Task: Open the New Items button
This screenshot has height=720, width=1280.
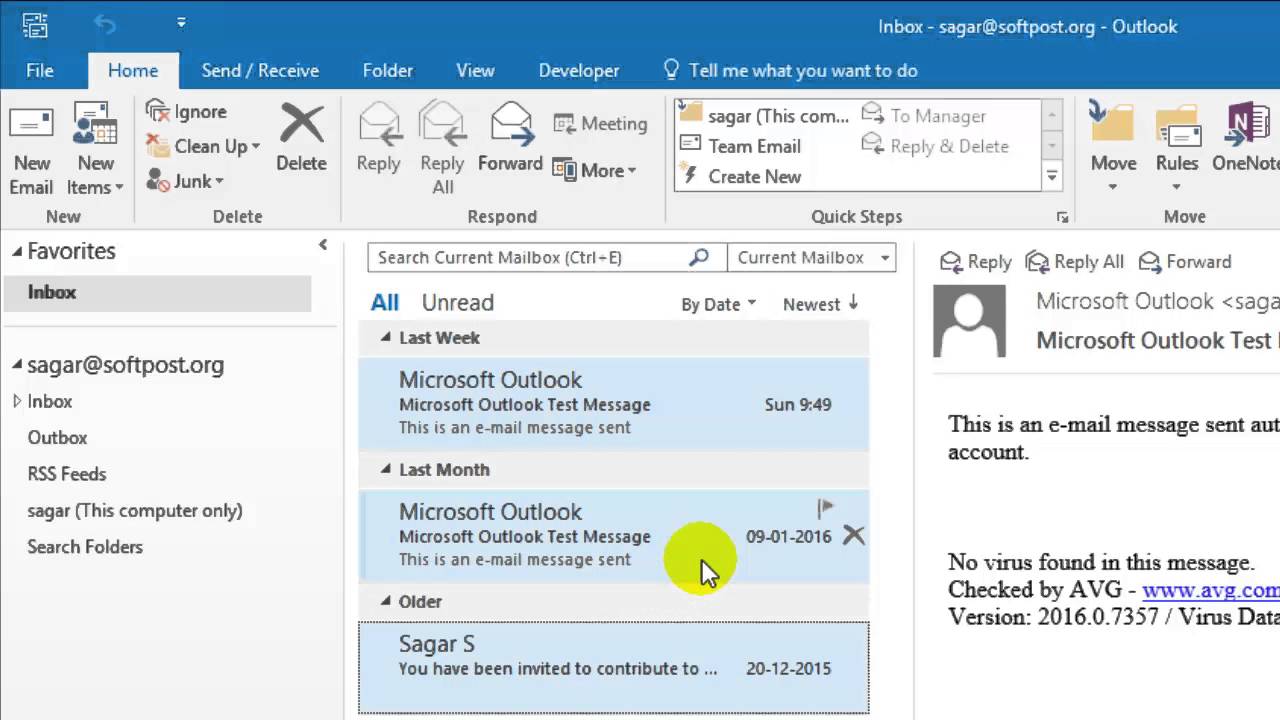Action: [x=95, y=150]
